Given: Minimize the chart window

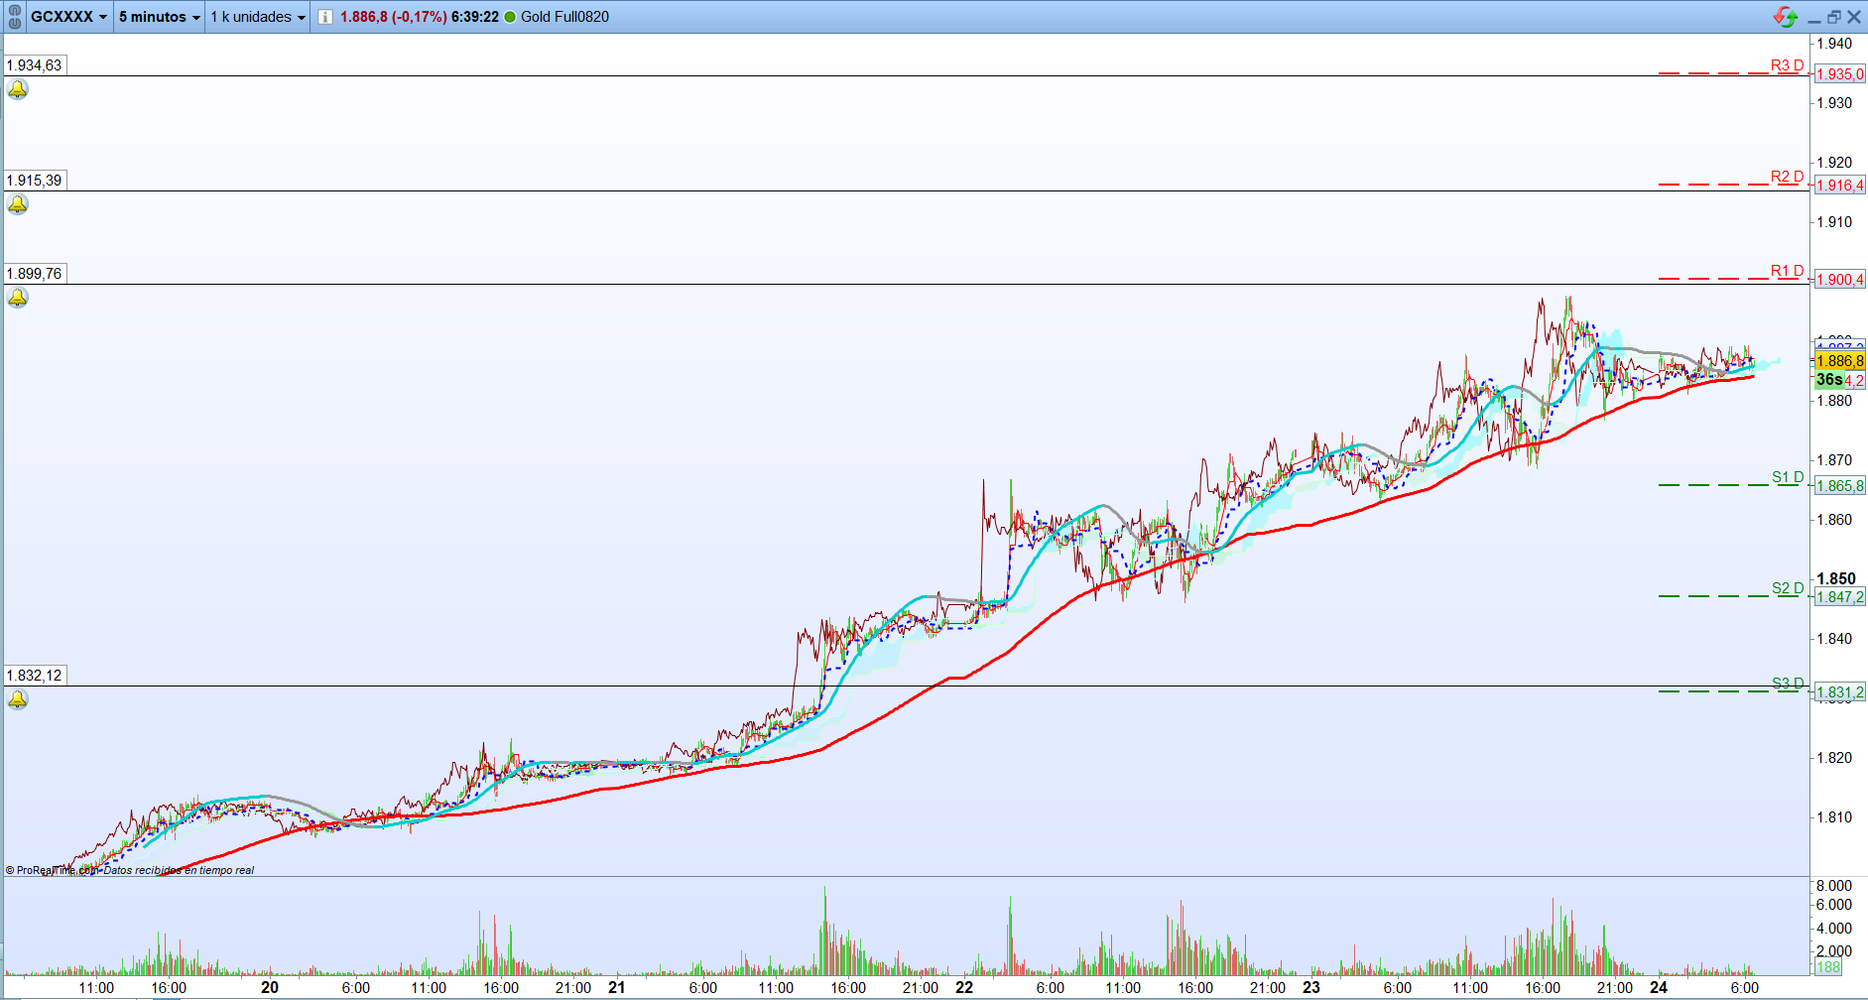Looking at the screenshot, I should tap(1813, 20).
